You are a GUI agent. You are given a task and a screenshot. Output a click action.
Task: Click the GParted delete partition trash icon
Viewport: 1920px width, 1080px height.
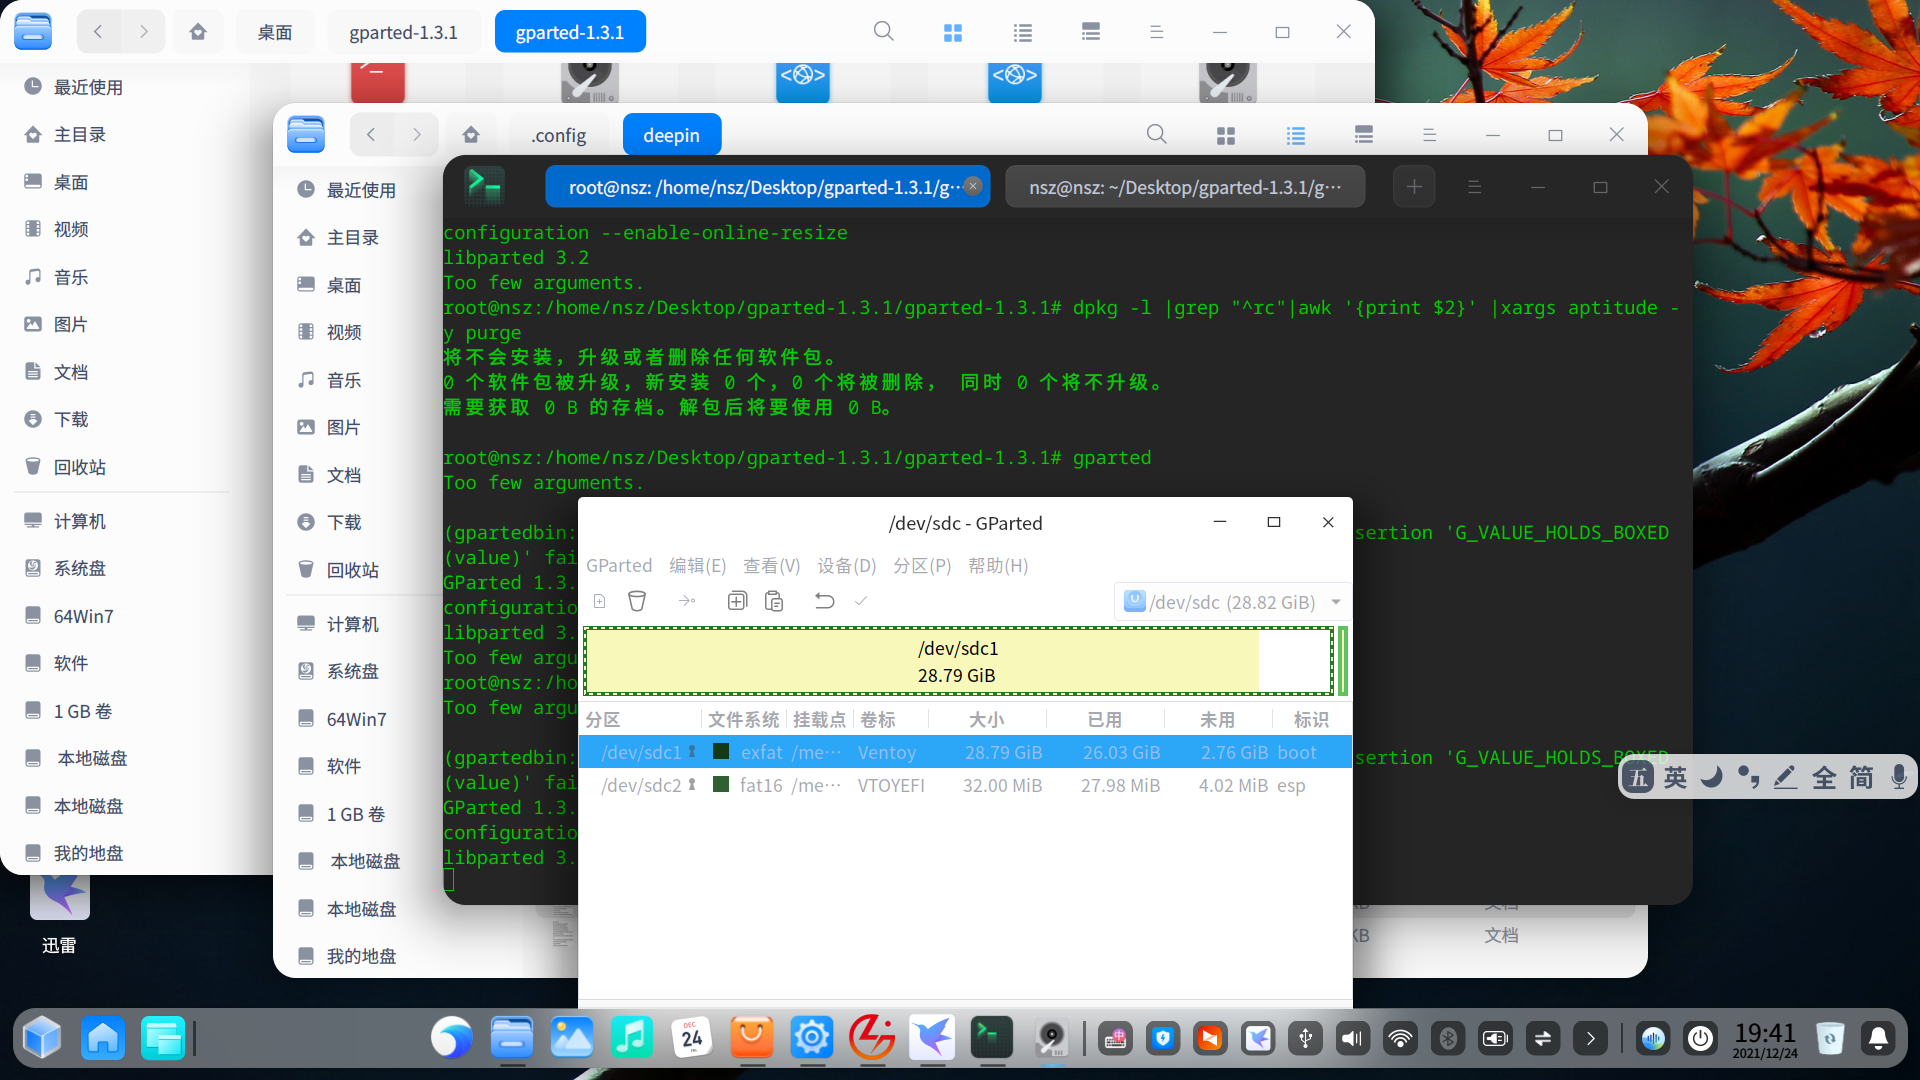[637, 601]
